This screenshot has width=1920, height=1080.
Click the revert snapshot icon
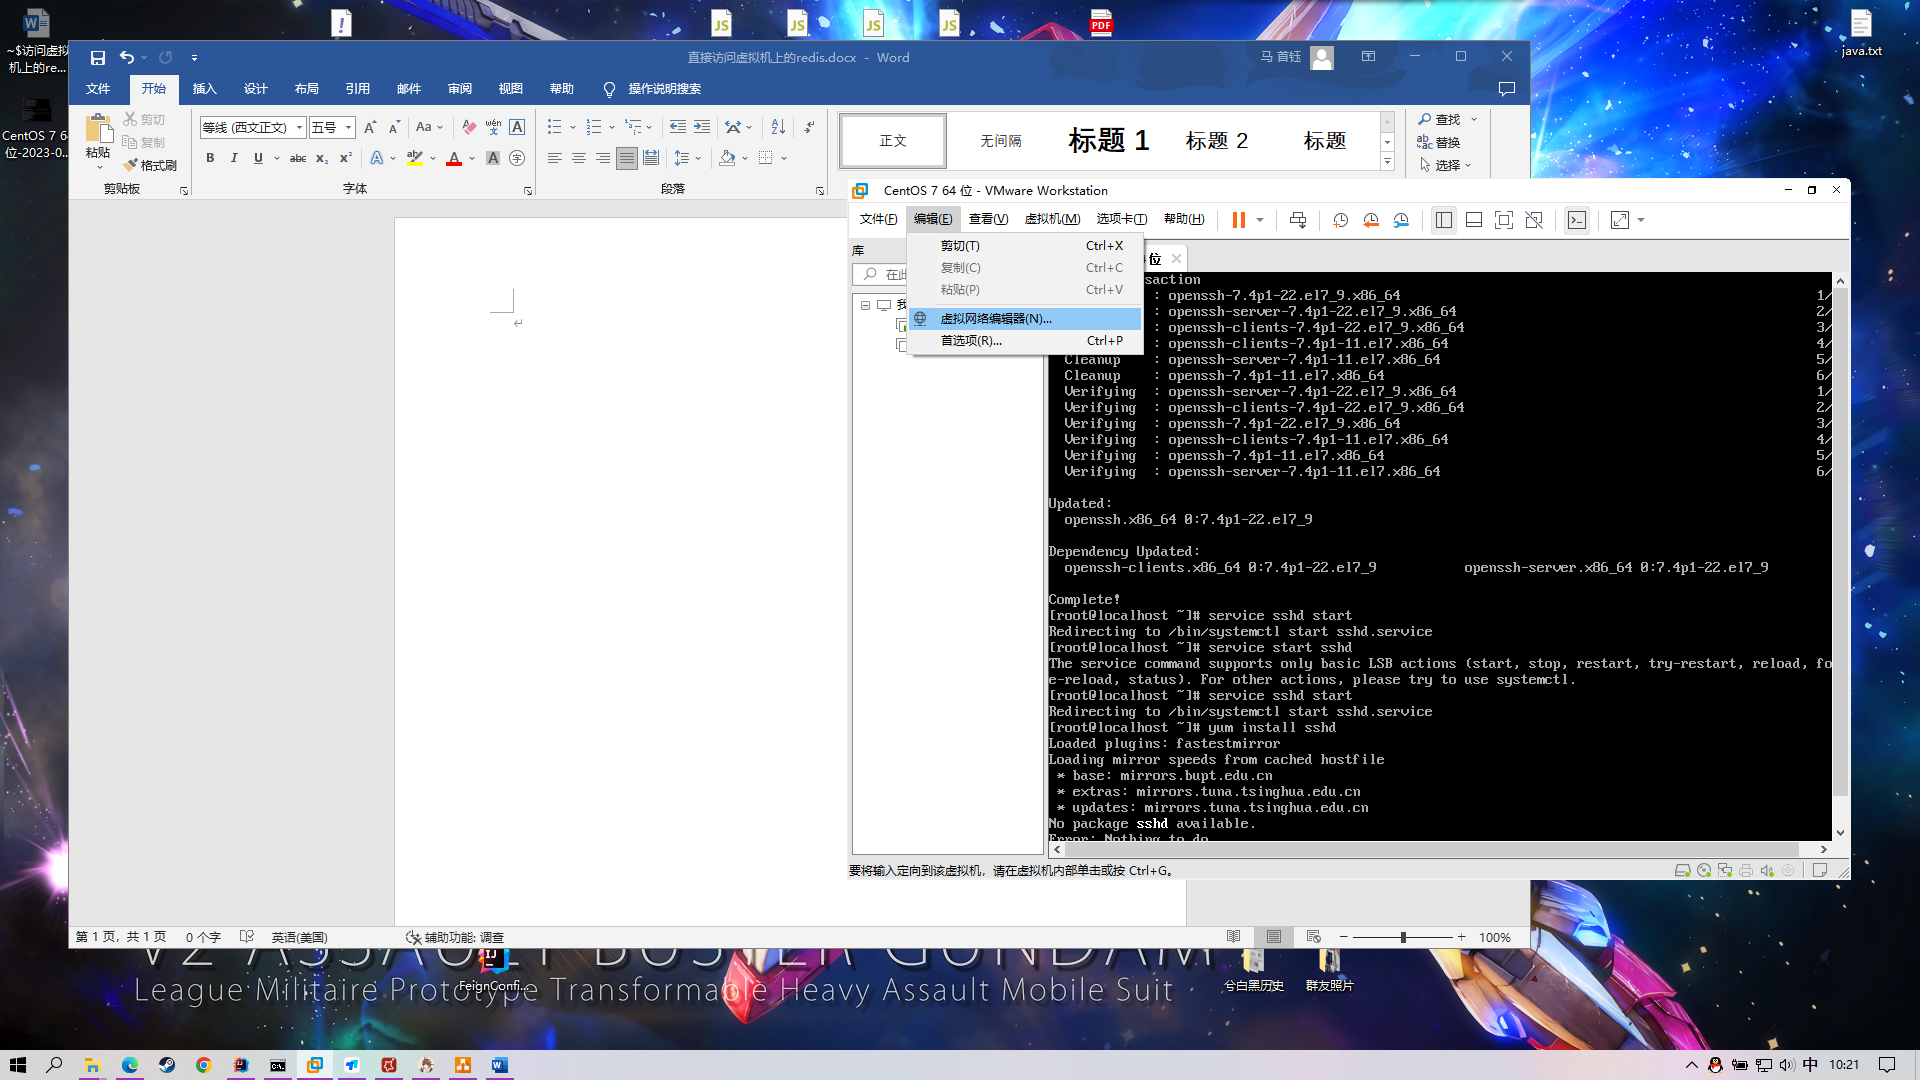(1371, 220)
